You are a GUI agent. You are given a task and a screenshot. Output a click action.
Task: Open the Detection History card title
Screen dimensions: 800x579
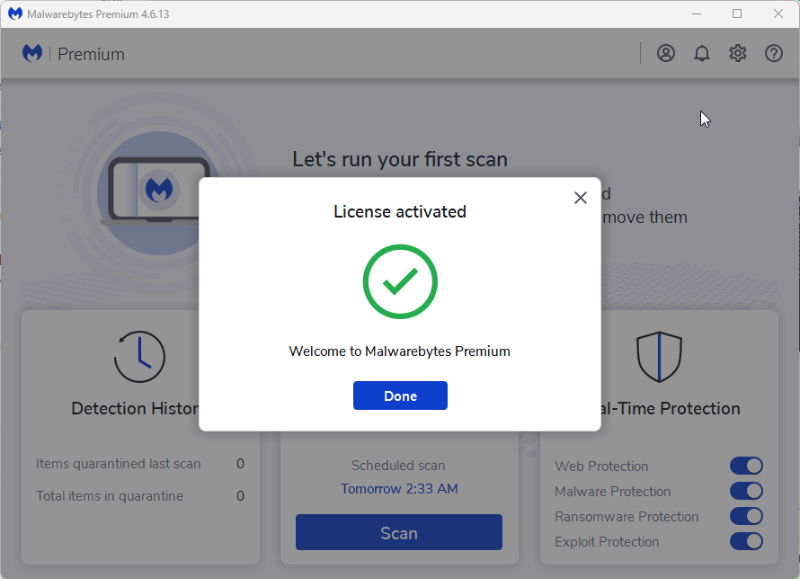[135, 409]
